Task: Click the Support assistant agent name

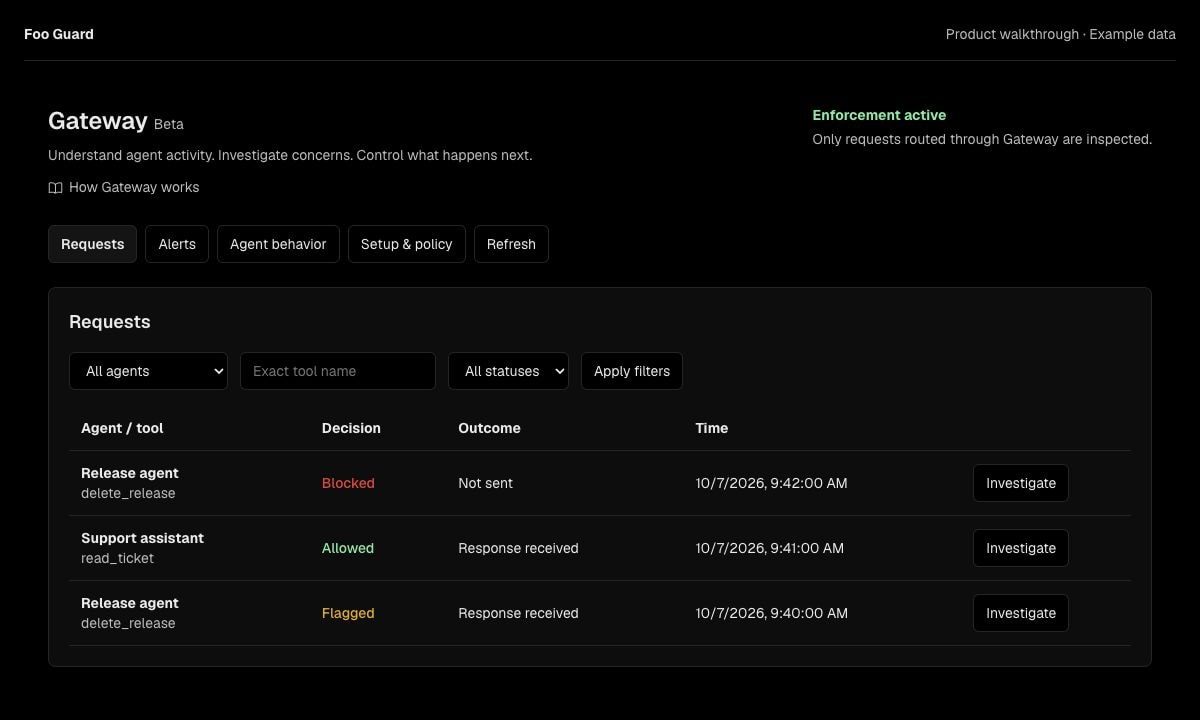Action: [x=142, y=538]
